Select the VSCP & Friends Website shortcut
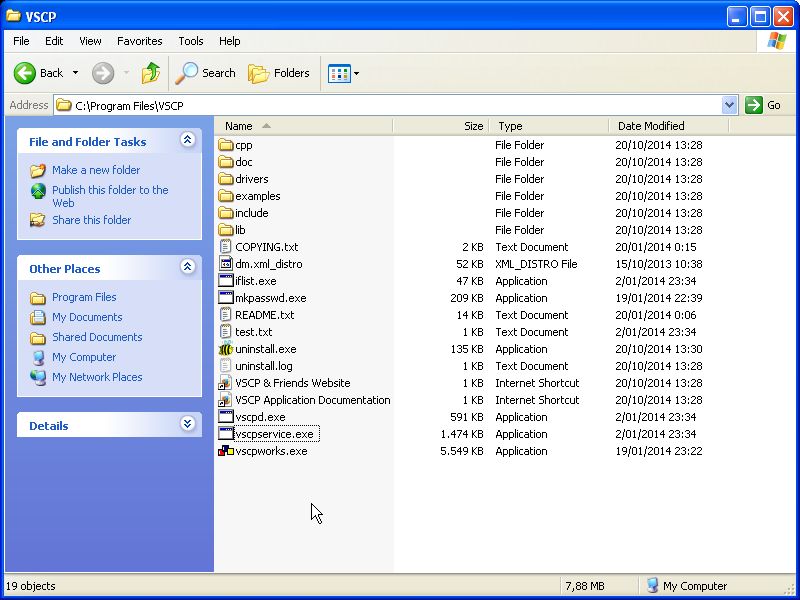Image resolution: width=800 pixels, height=600 pixels. [292, 383]
